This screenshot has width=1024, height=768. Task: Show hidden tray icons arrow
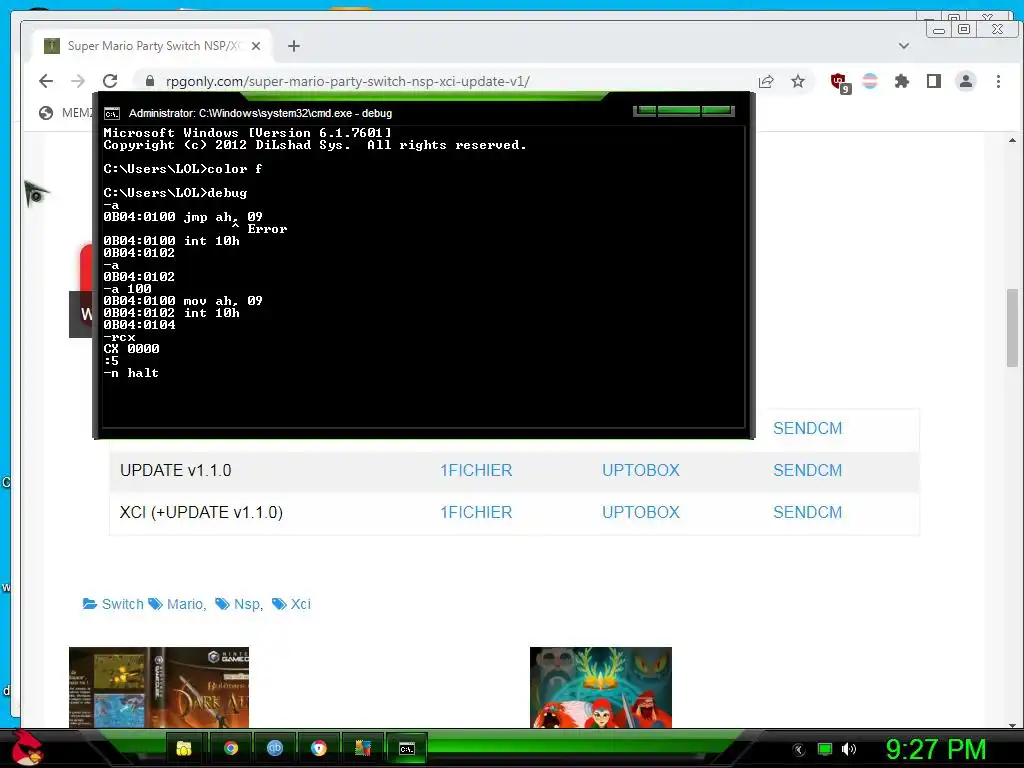tap(799, 750)
